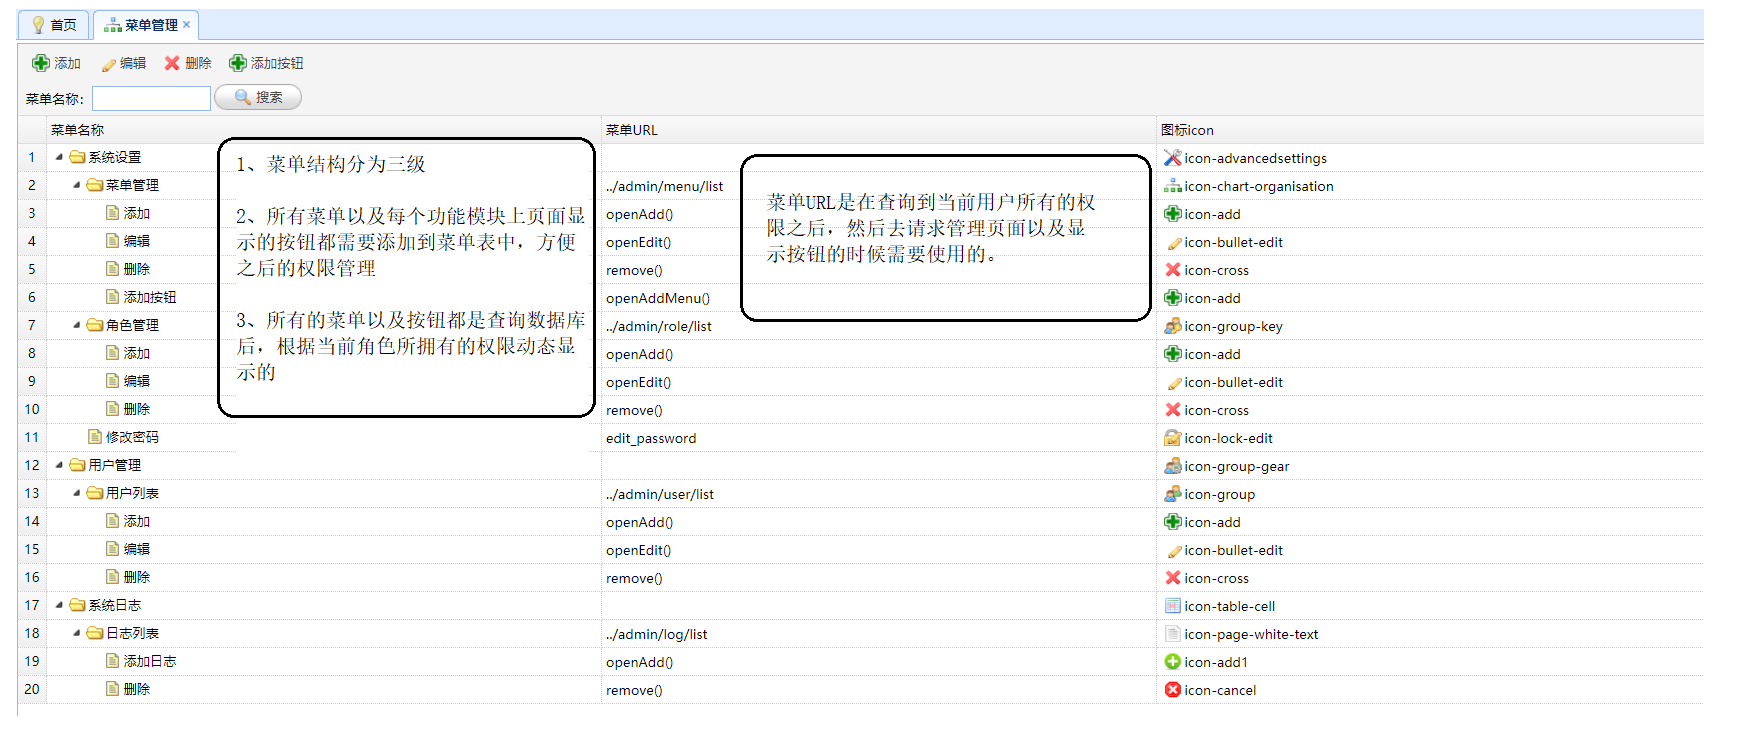Click the 菜单URL column header
This screenshot has height=737, width=1738.
pos(879,130)
